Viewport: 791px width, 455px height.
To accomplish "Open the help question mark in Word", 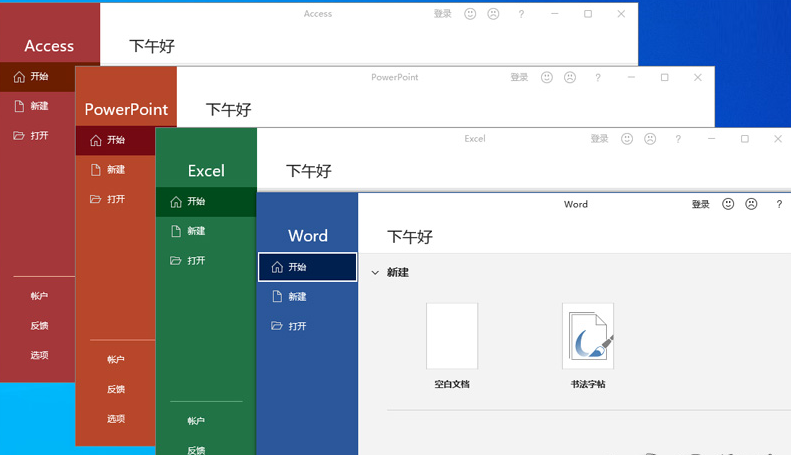I will (x=779, y=204).
